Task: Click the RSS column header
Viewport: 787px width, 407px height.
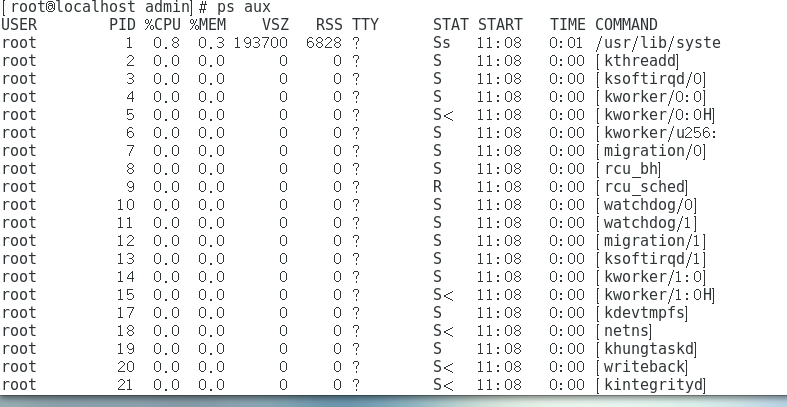Action: click(x=329, y=25)
